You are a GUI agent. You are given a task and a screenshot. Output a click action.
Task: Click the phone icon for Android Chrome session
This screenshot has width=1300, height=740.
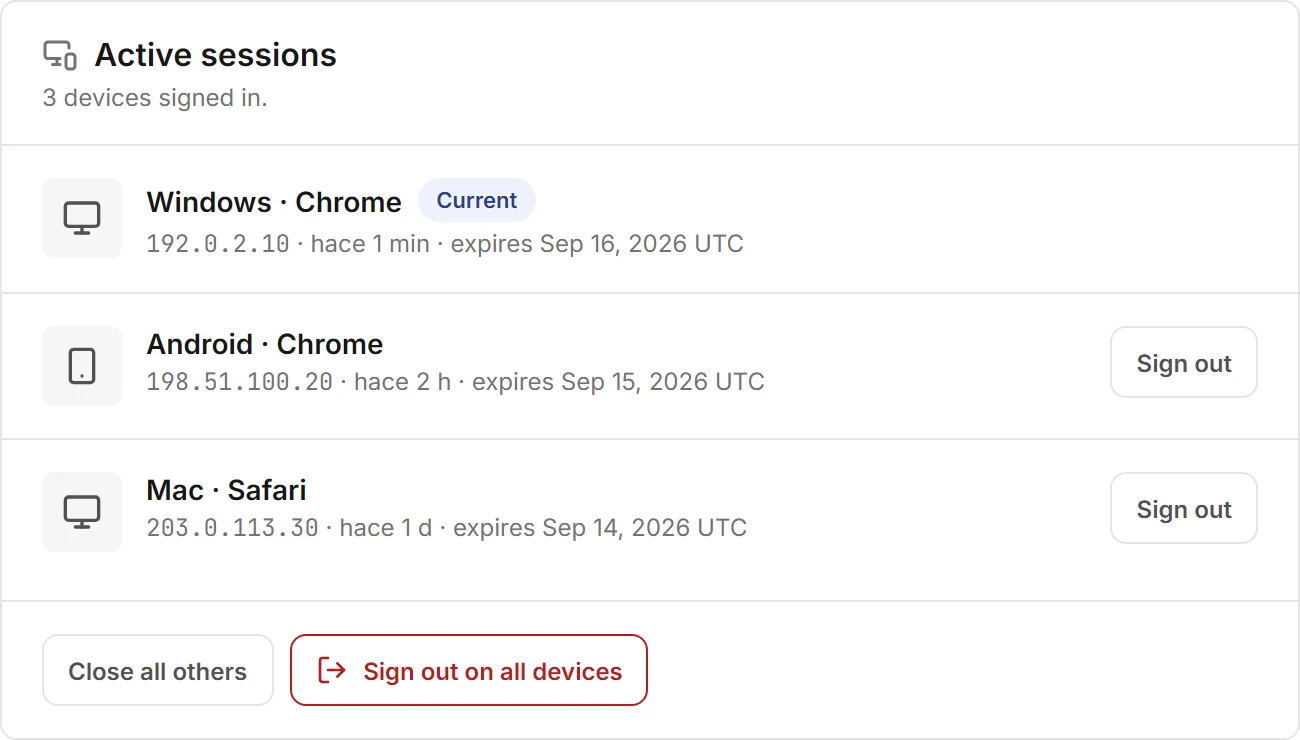pyautogui.click(x=82, y=366)
